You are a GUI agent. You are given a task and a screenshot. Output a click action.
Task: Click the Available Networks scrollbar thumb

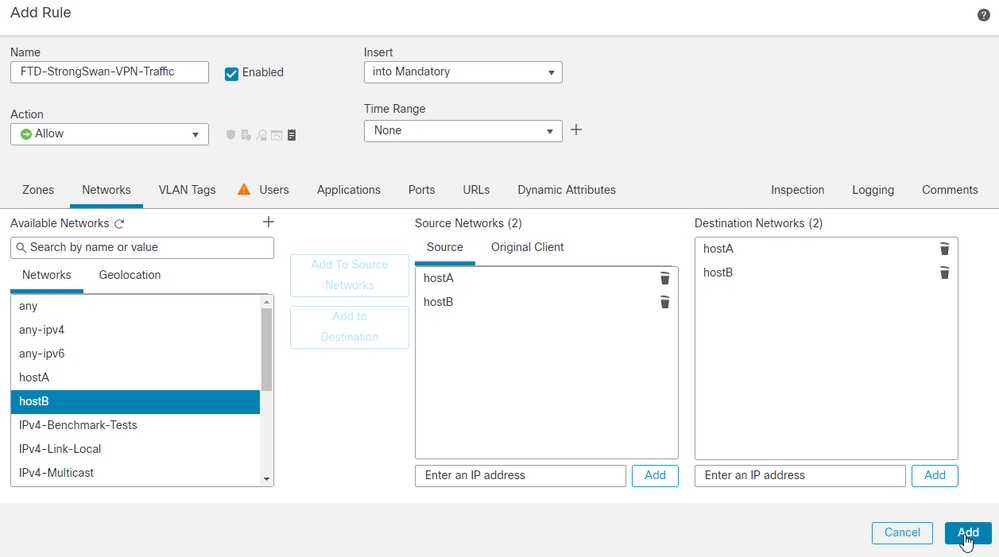coord(266,349)
